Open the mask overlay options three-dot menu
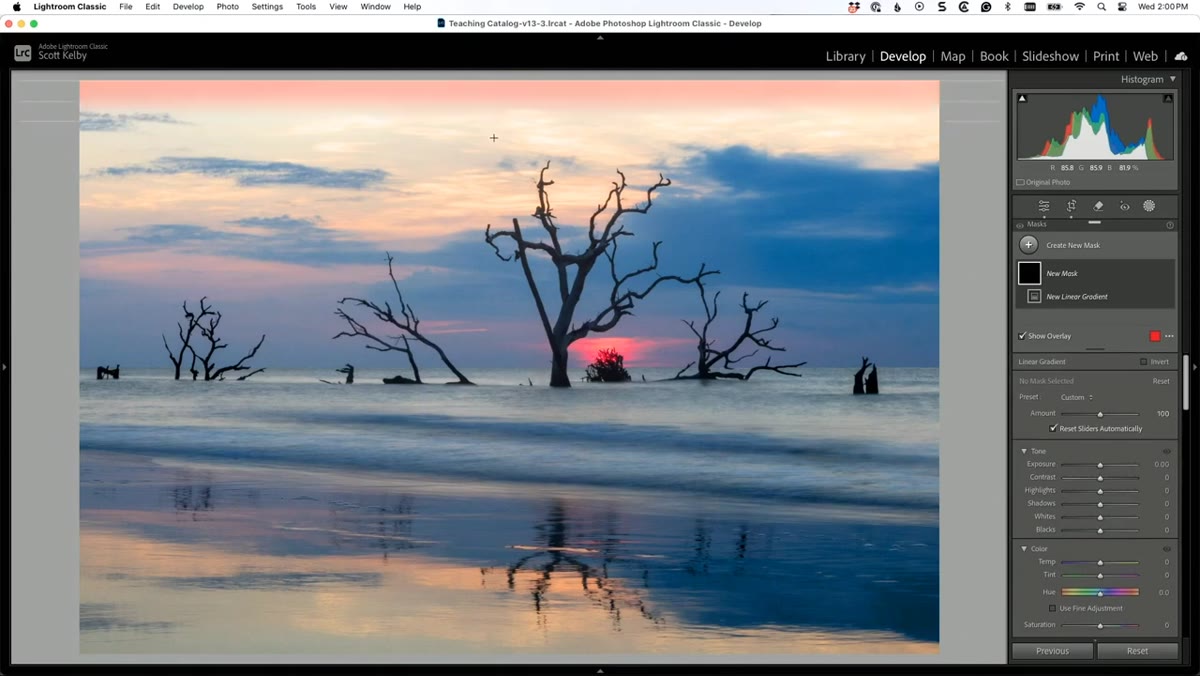 coord(1169,336)
